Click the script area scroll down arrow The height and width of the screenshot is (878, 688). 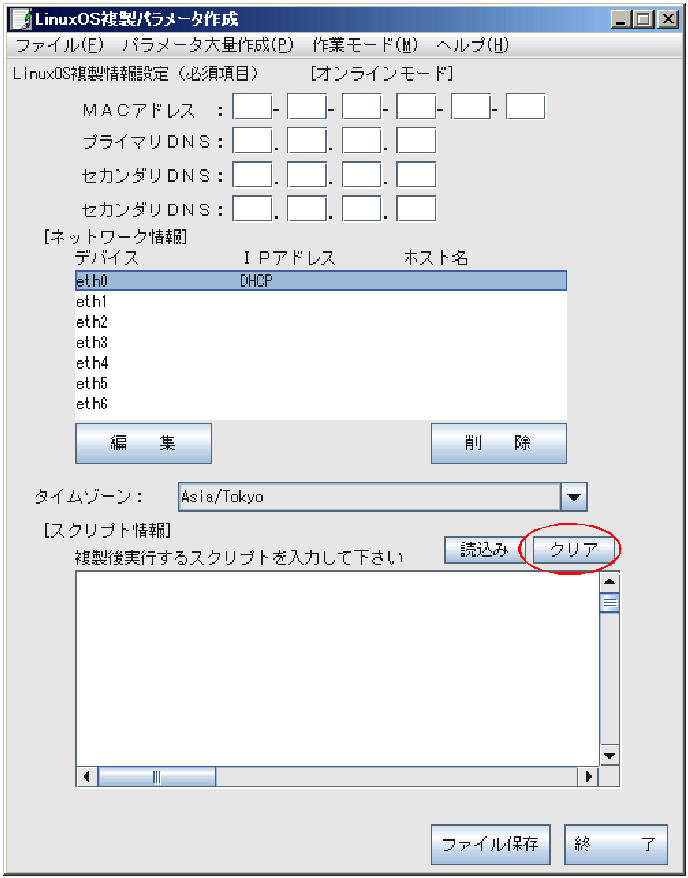tap(610, 755)
